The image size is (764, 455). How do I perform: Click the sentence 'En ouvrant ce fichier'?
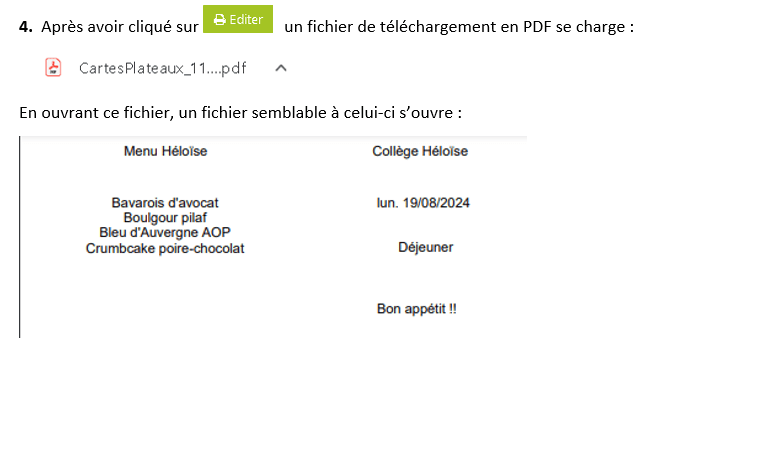[x=96, y=113]
